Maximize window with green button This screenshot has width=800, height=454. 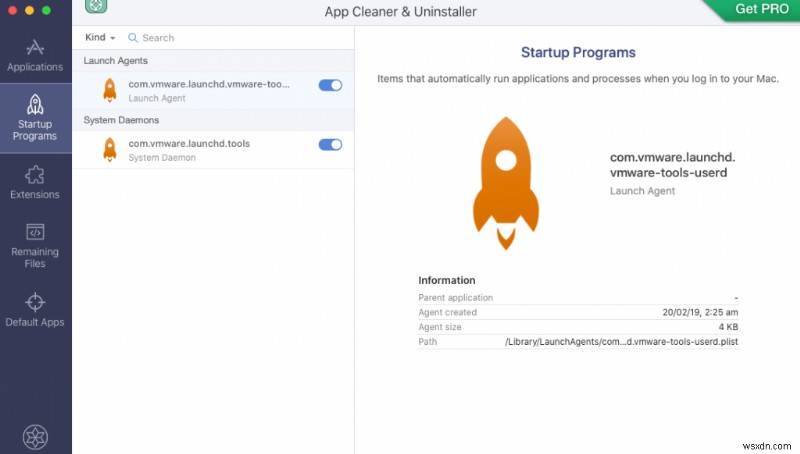coord(46,10)
